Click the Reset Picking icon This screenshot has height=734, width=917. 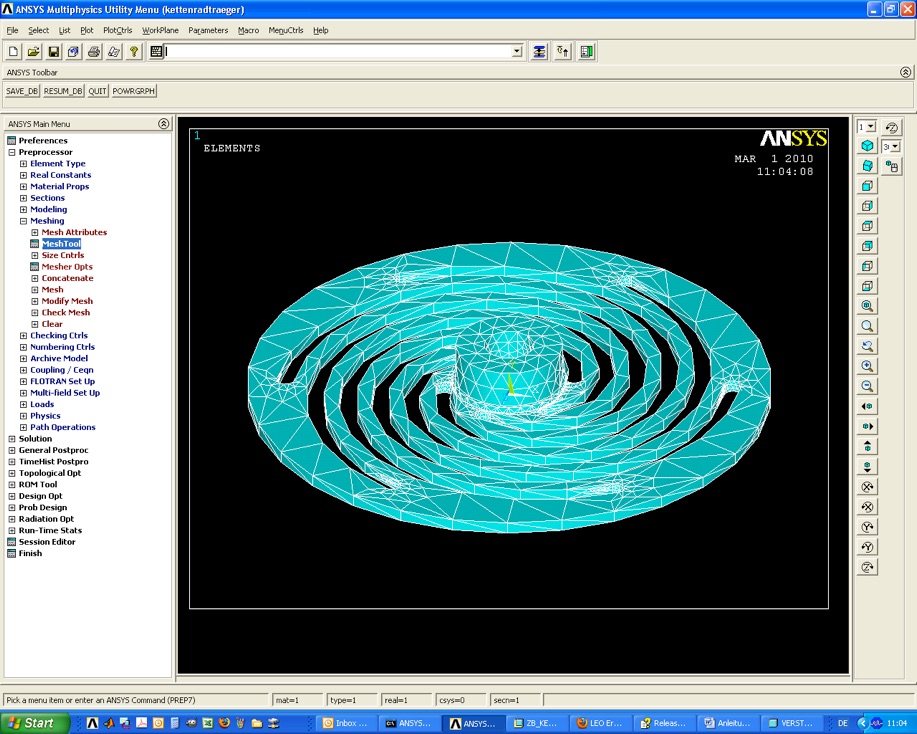tap(563, 52)
